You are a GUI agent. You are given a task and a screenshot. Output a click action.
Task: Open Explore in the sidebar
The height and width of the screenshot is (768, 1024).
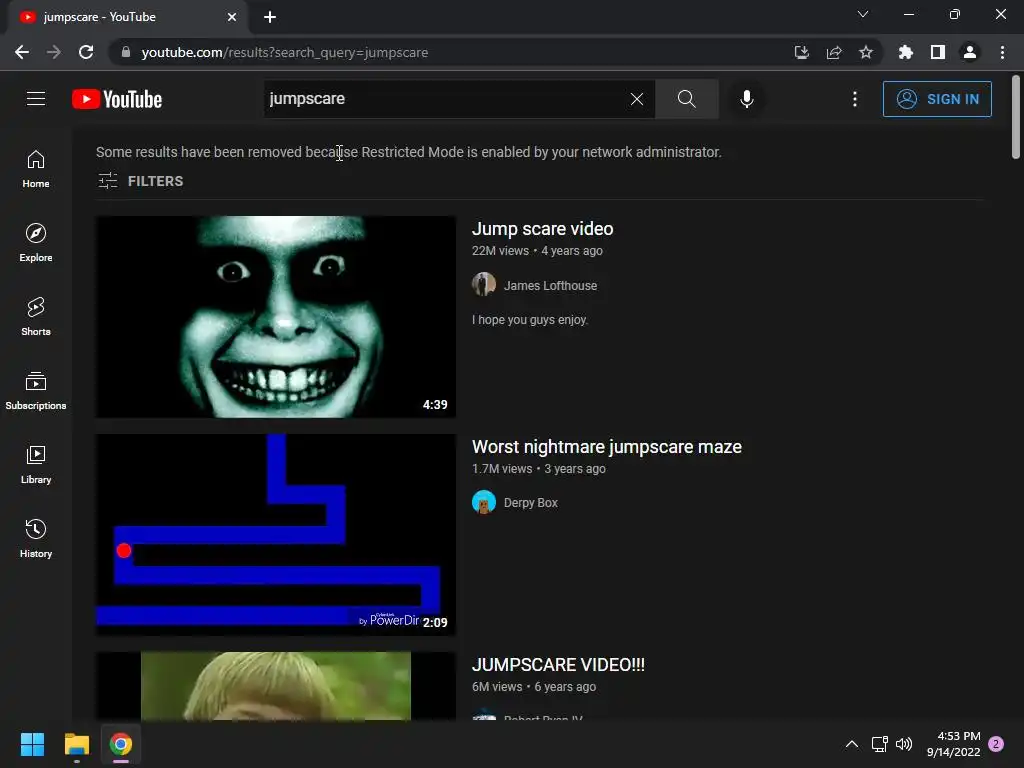(x=36, y=243)
